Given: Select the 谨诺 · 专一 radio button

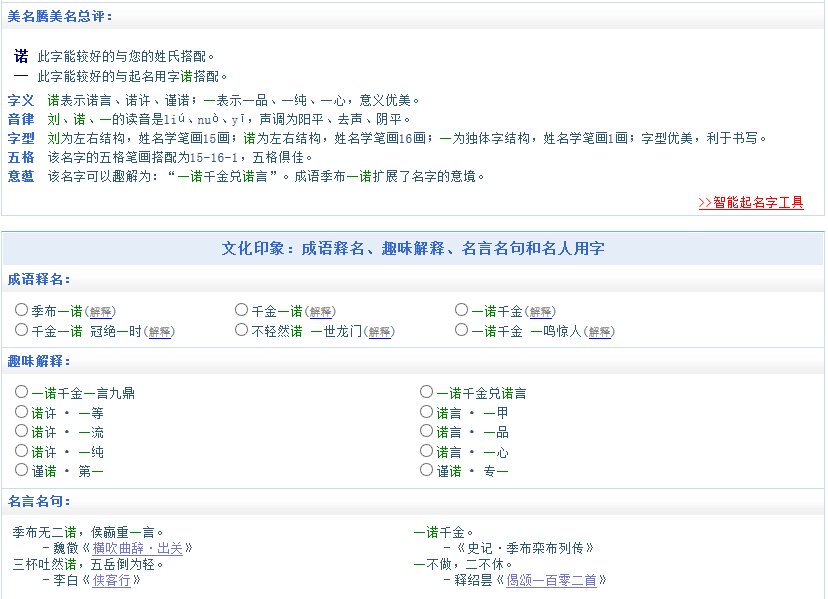Looking at the screenshot, I should tap(427, 469).
